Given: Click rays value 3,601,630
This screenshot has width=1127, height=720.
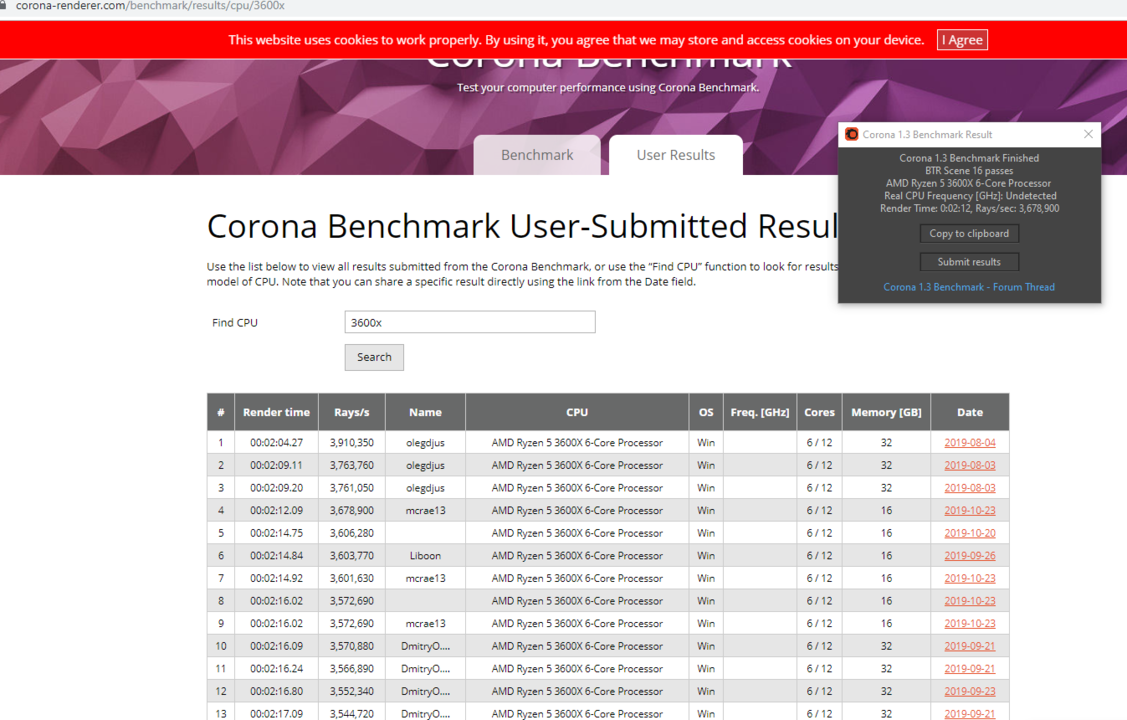Looking at the screenshot, I should coord(351,578).
